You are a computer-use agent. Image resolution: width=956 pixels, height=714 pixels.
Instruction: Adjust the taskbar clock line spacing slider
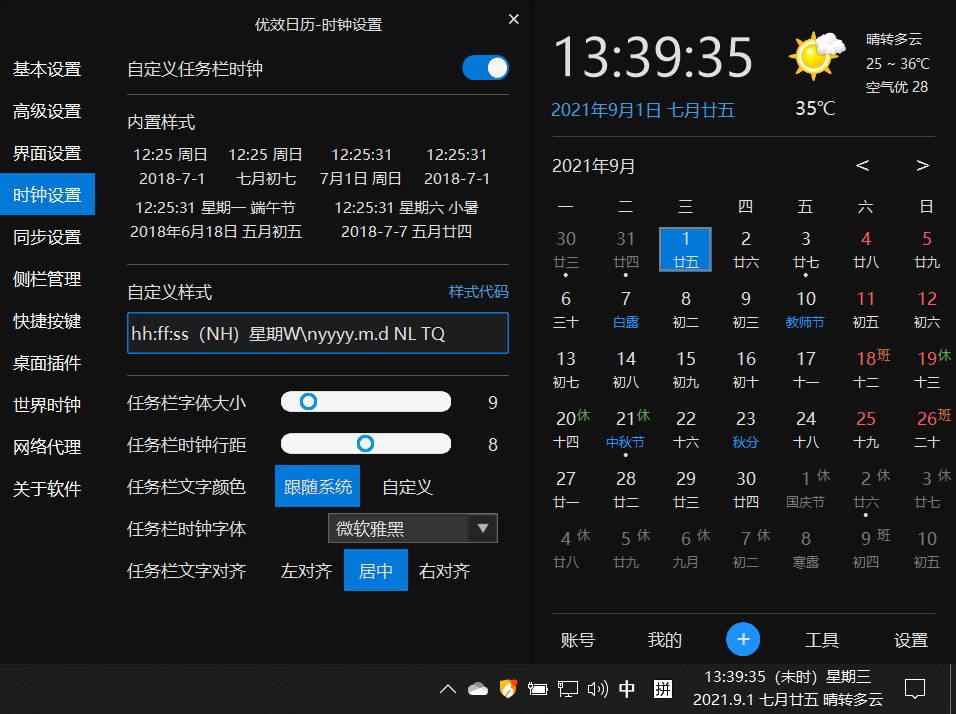click(366, 444)
